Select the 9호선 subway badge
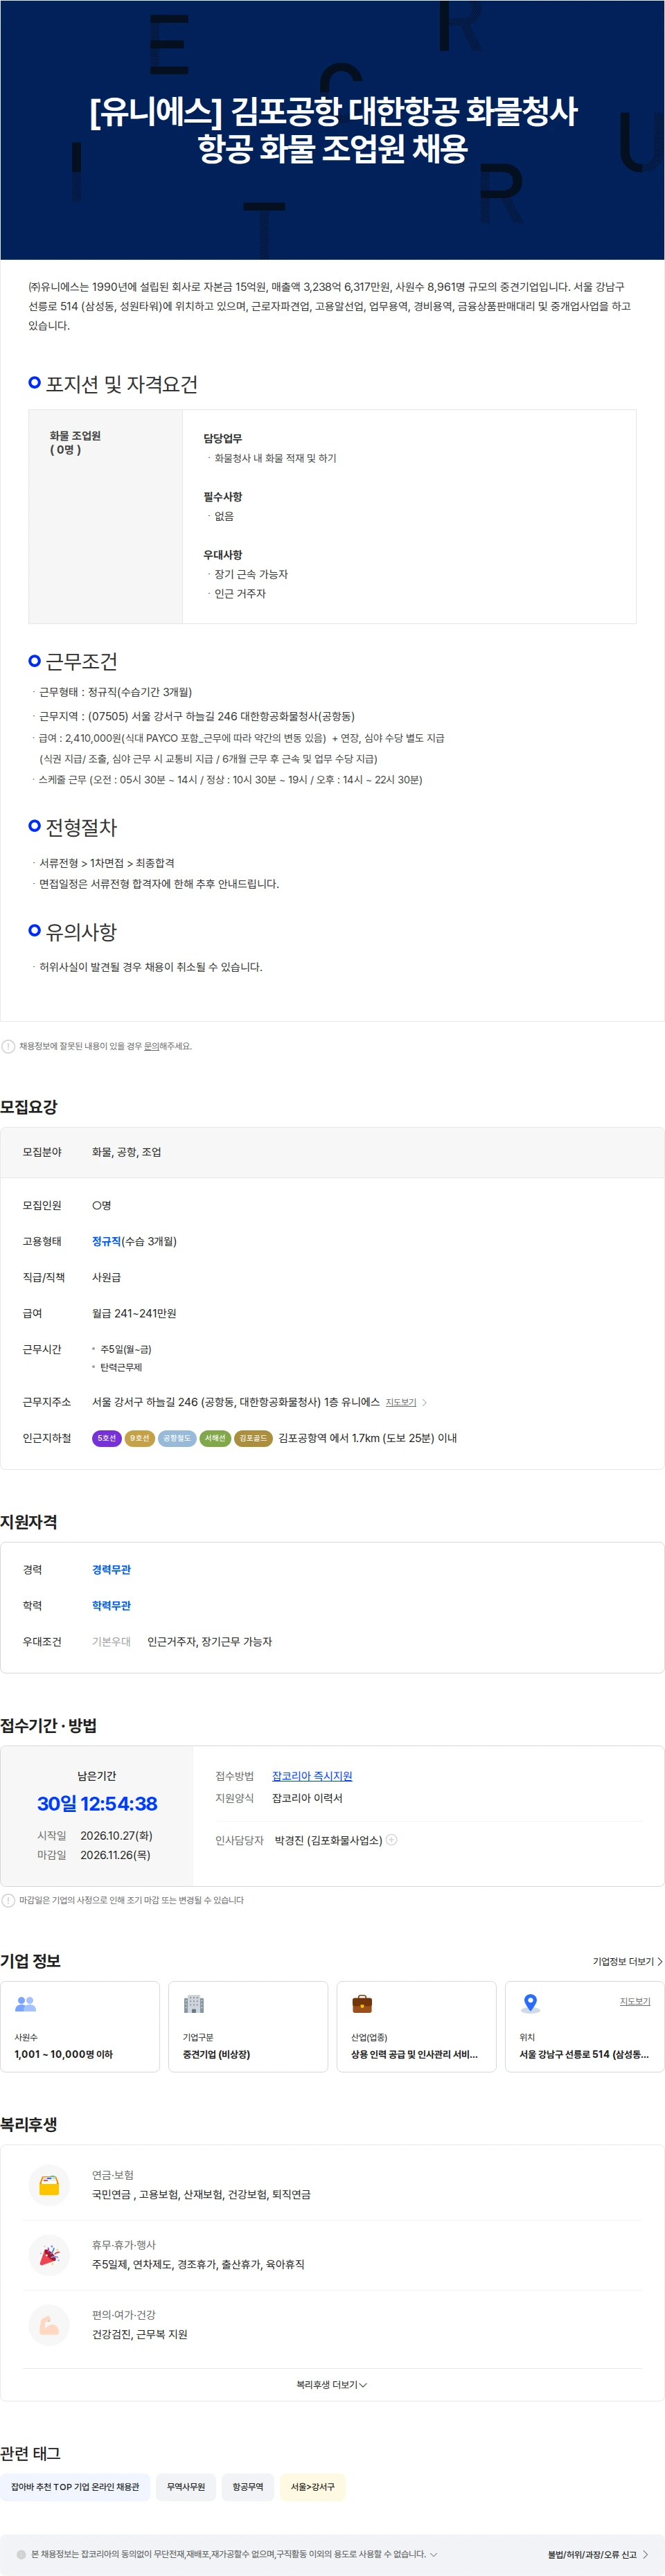 [140, 1438]
